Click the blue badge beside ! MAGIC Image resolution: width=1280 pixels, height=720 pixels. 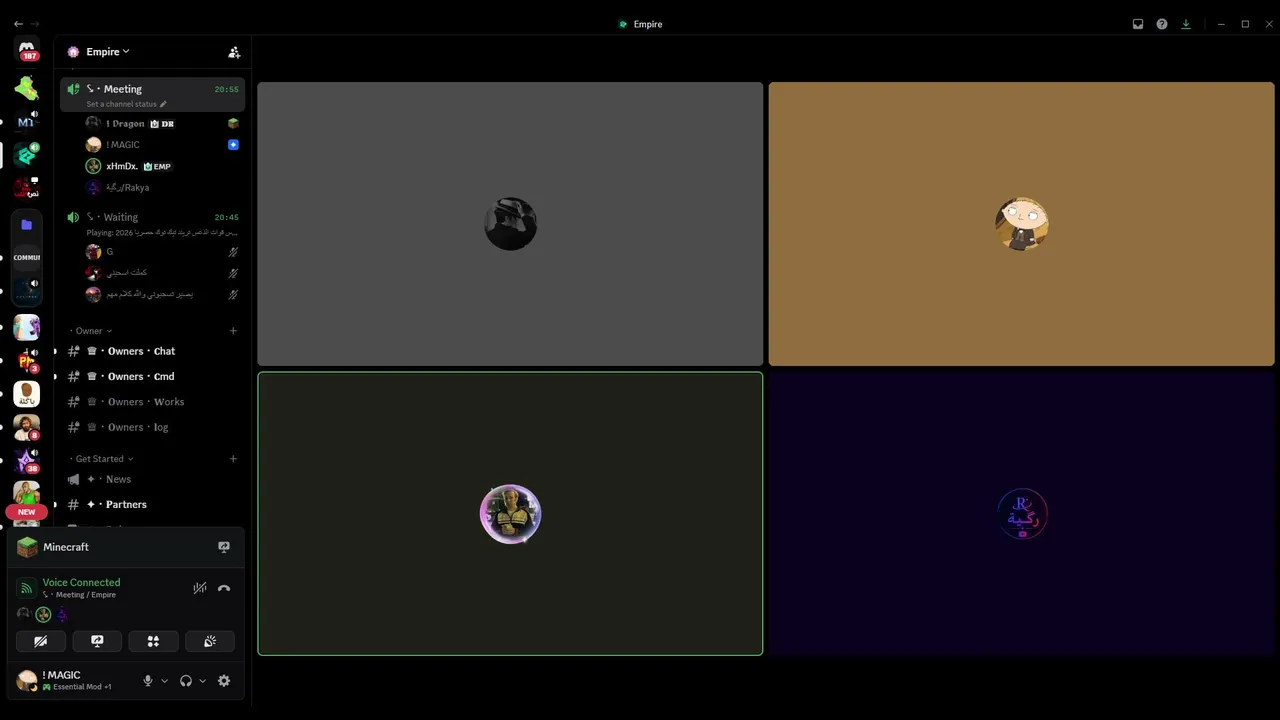(x=233, y=145)
